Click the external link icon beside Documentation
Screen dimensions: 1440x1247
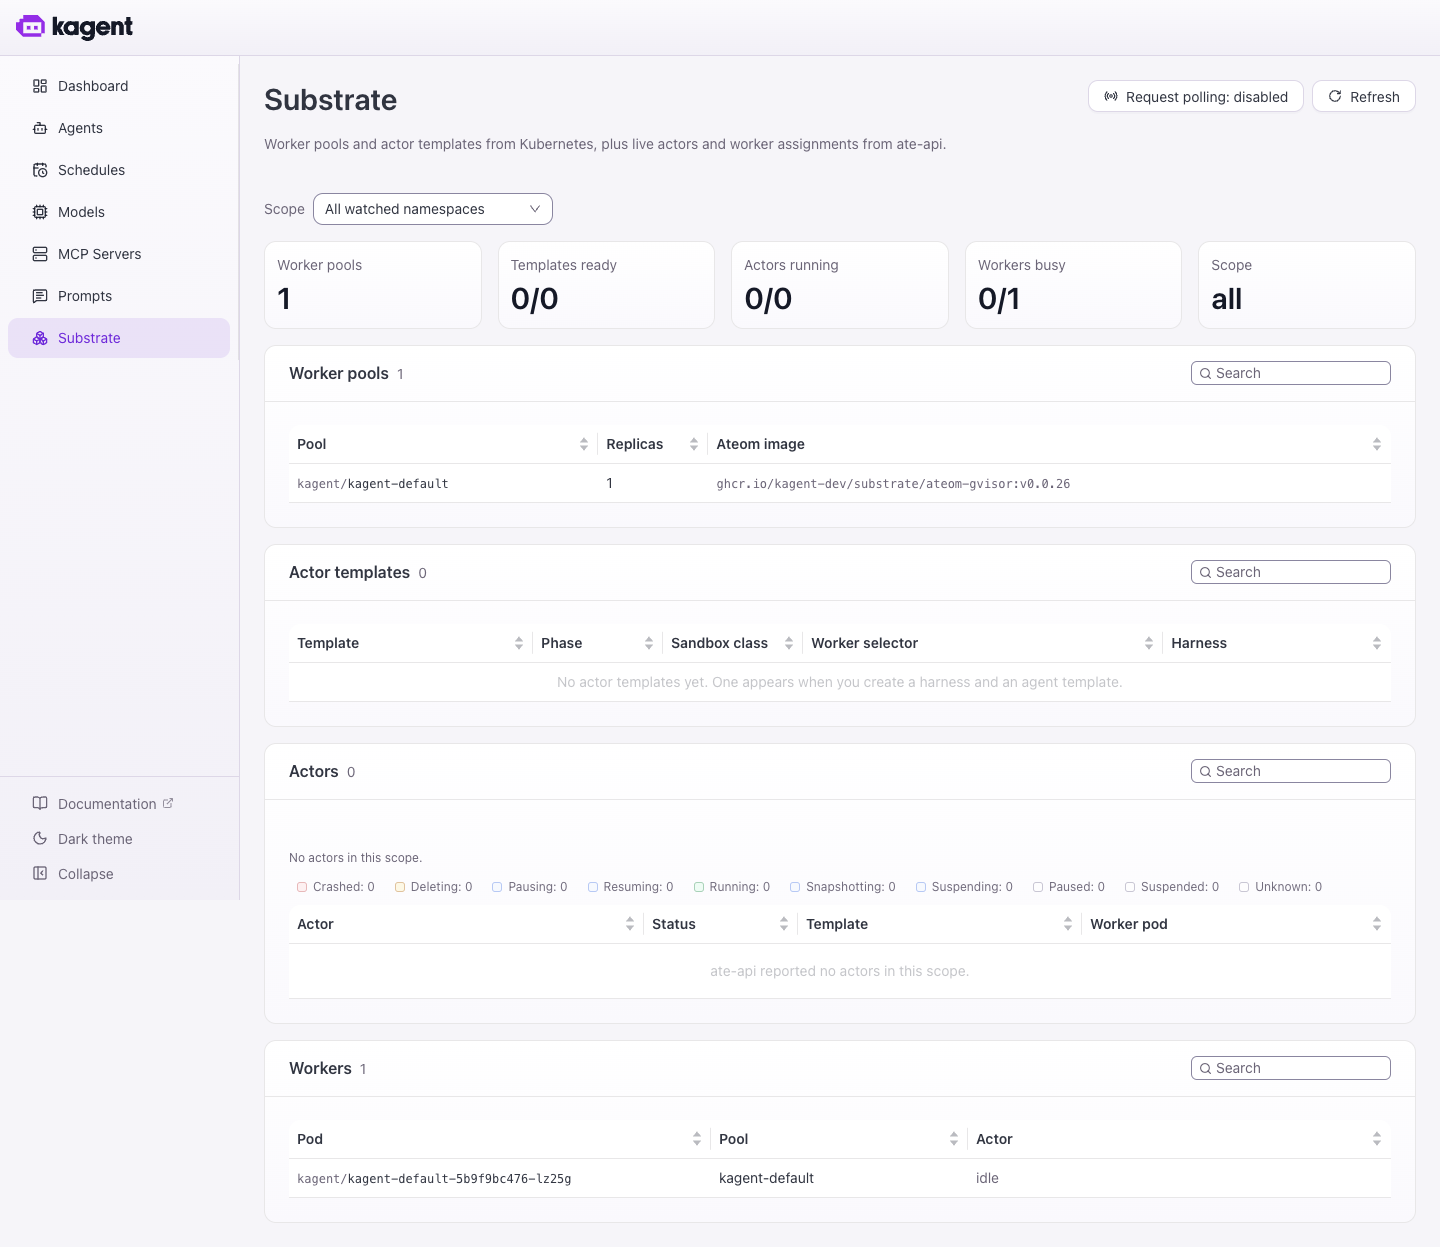click(x=168, y=803)
